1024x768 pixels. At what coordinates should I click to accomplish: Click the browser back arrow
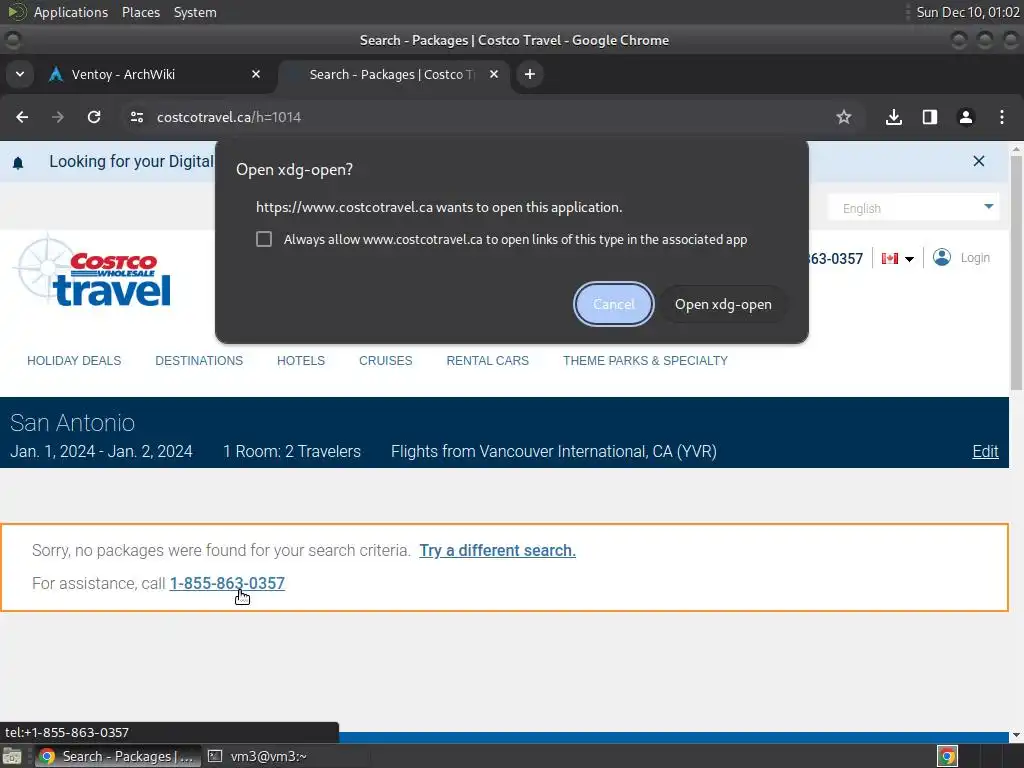tap(22, 117)
